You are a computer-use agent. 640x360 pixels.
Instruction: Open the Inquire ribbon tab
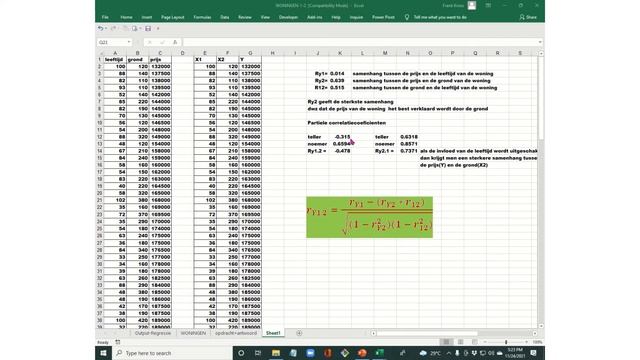(356, 17)
